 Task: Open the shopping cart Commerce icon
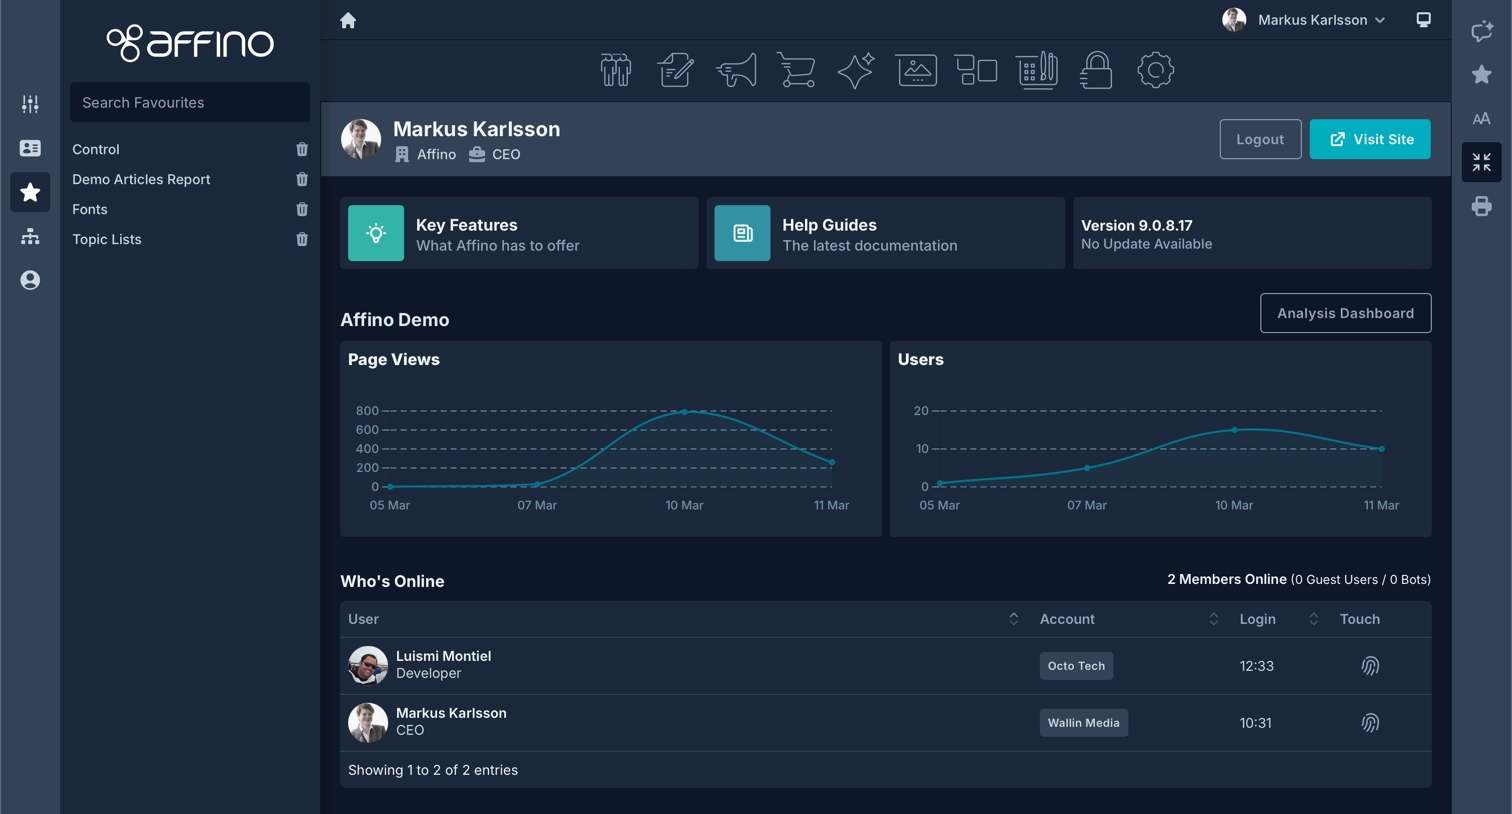(796, 70)
